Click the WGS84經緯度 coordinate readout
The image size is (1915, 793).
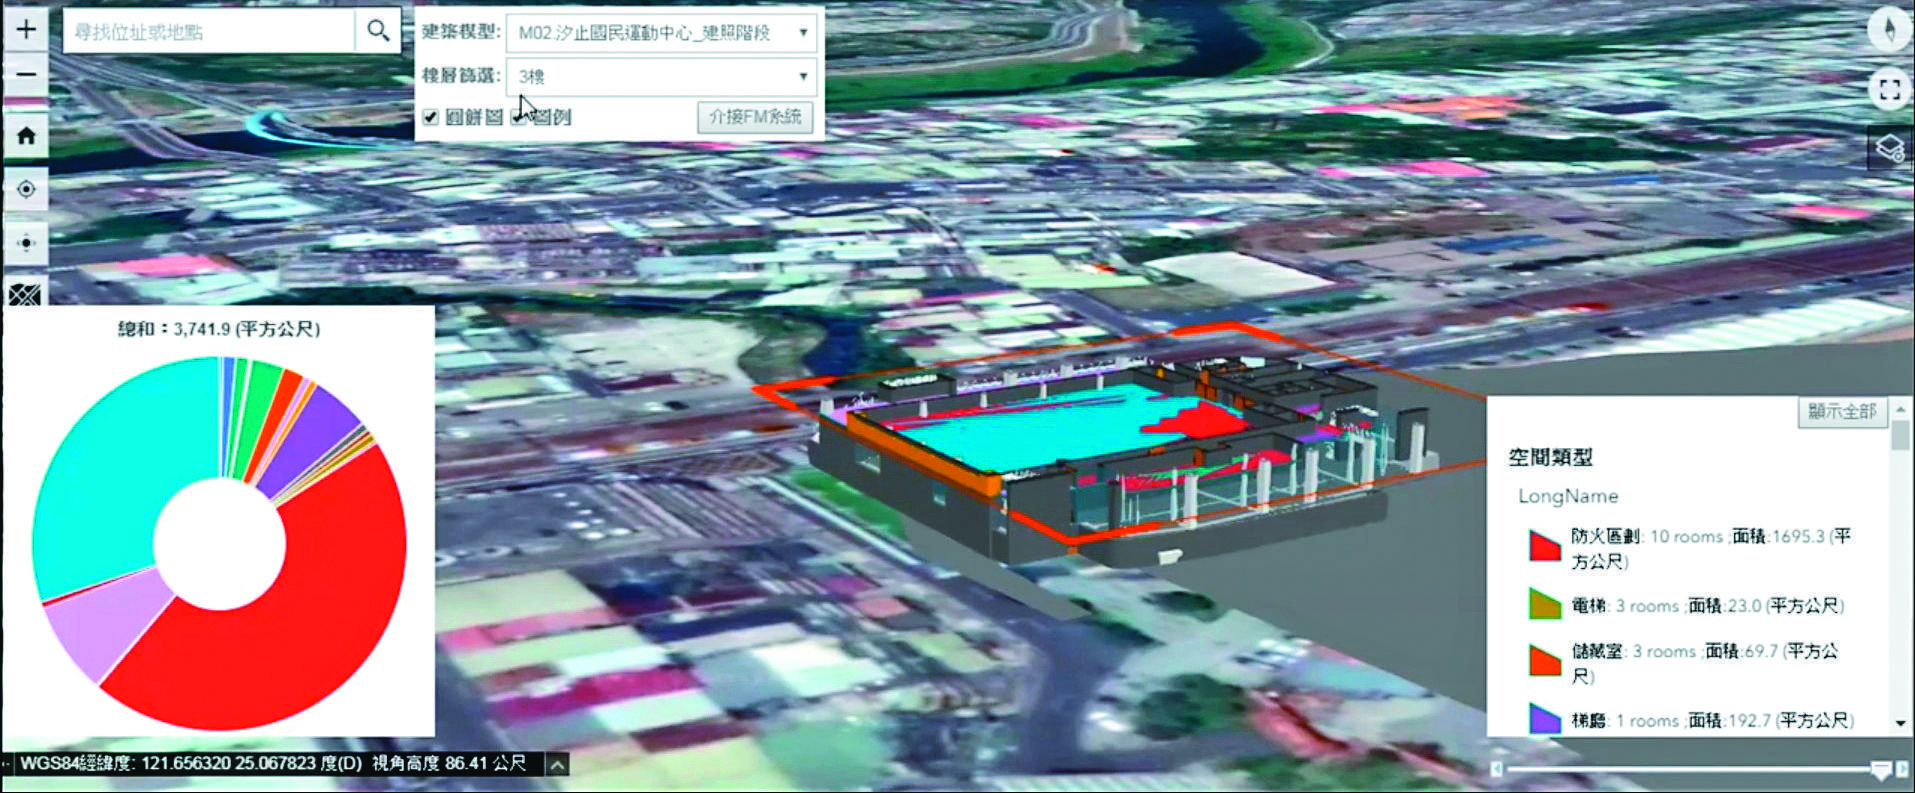(x=273, y=764)
